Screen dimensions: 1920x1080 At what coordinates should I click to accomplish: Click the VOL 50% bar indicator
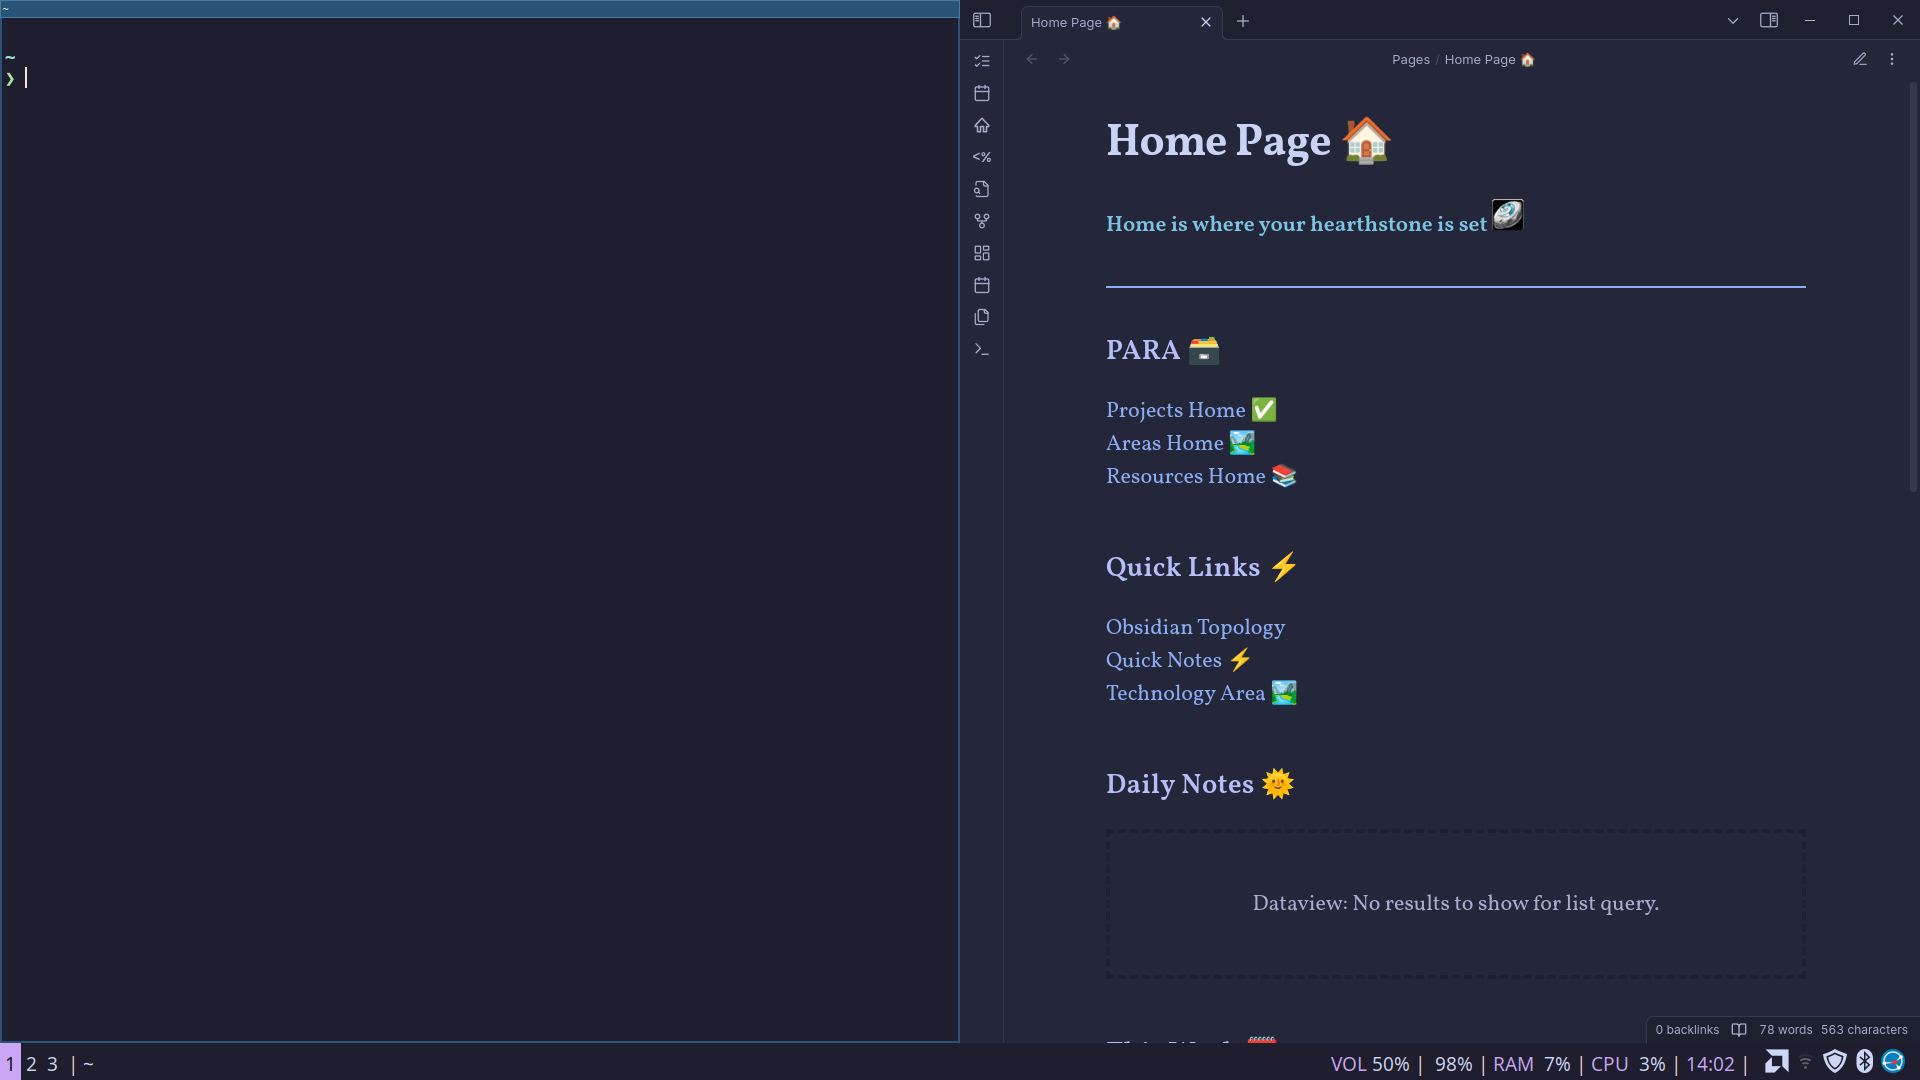[x=1369, y=1064]
